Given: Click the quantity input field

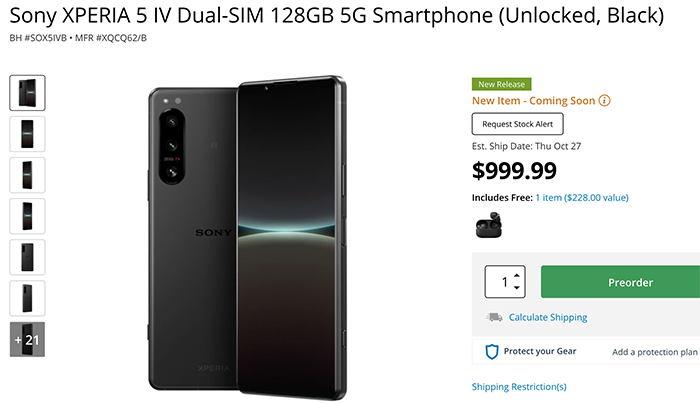Looking at the screenshot, I should click(x=505, y=282).
